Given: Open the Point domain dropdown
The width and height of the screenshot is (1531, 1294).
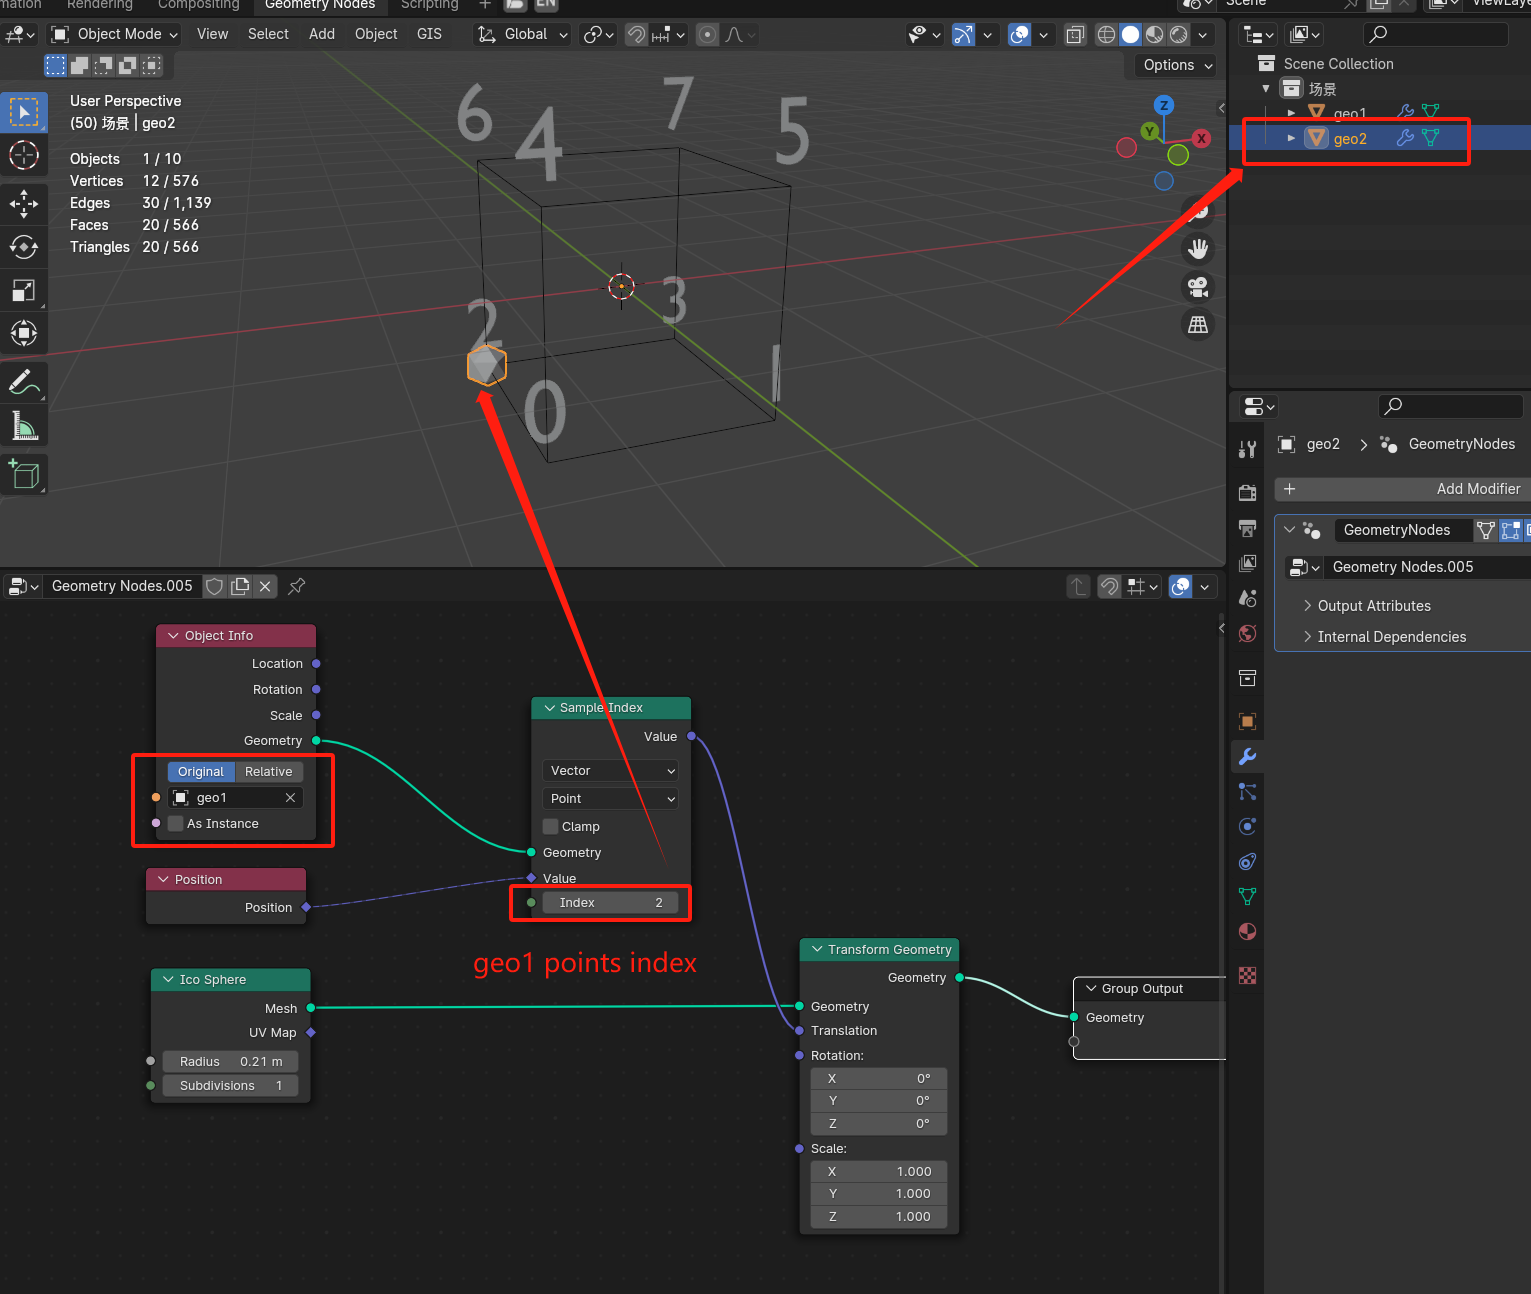Looking at the screenshot, I should pos(611,799).
